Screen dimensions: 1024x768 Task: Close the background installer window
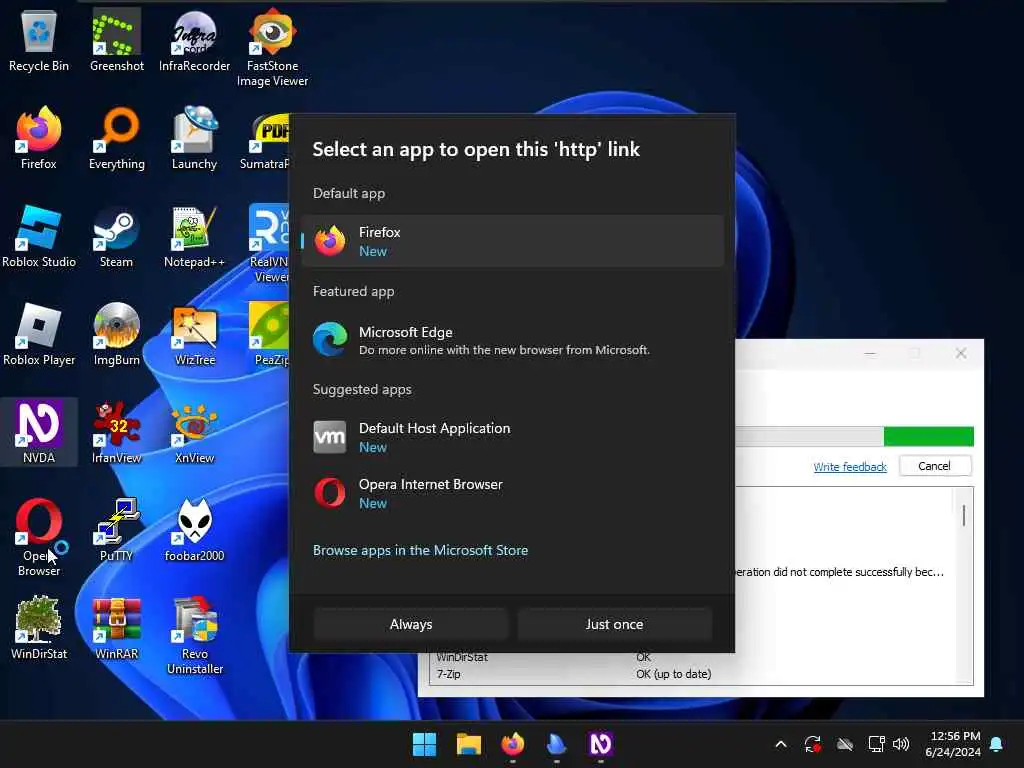point(961,353)
